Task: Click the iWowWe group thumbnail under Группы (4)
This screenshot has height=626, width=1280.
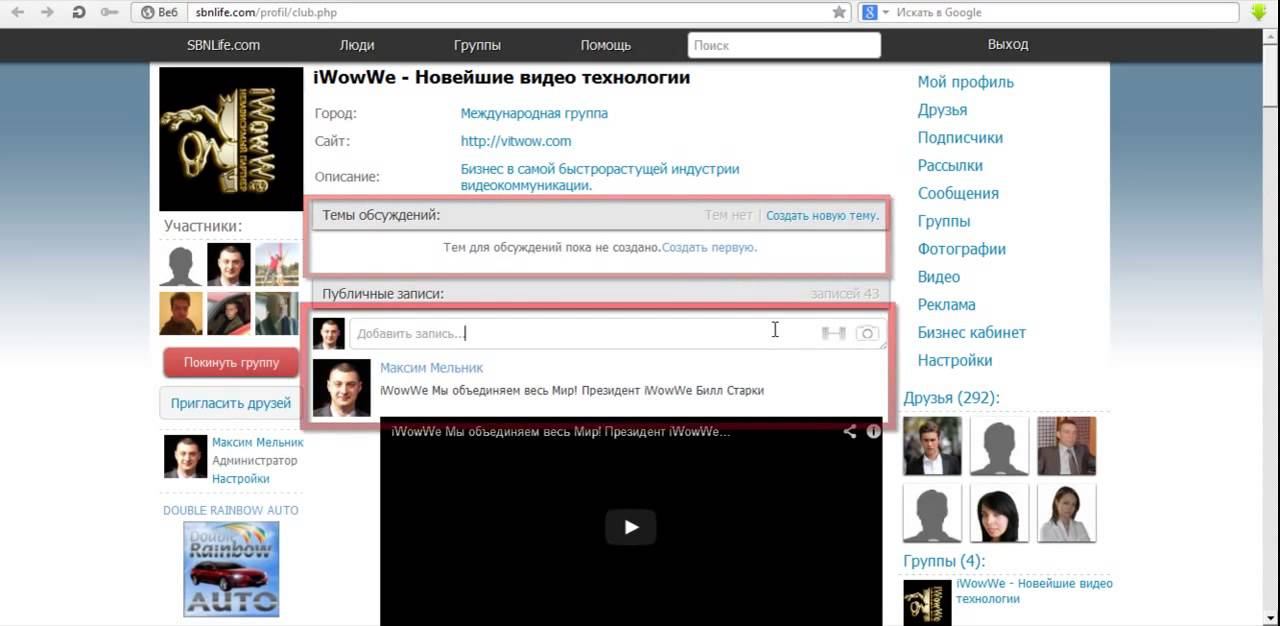Action: pos(927,603)
